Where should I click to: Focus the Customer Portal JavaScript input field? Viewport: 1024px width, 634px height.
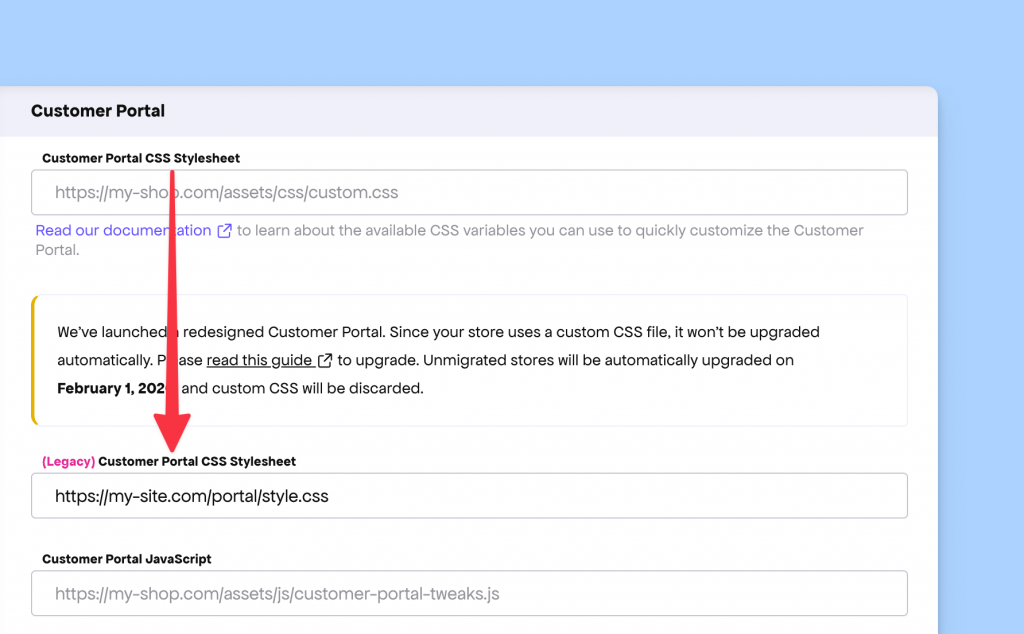(469, 593)
